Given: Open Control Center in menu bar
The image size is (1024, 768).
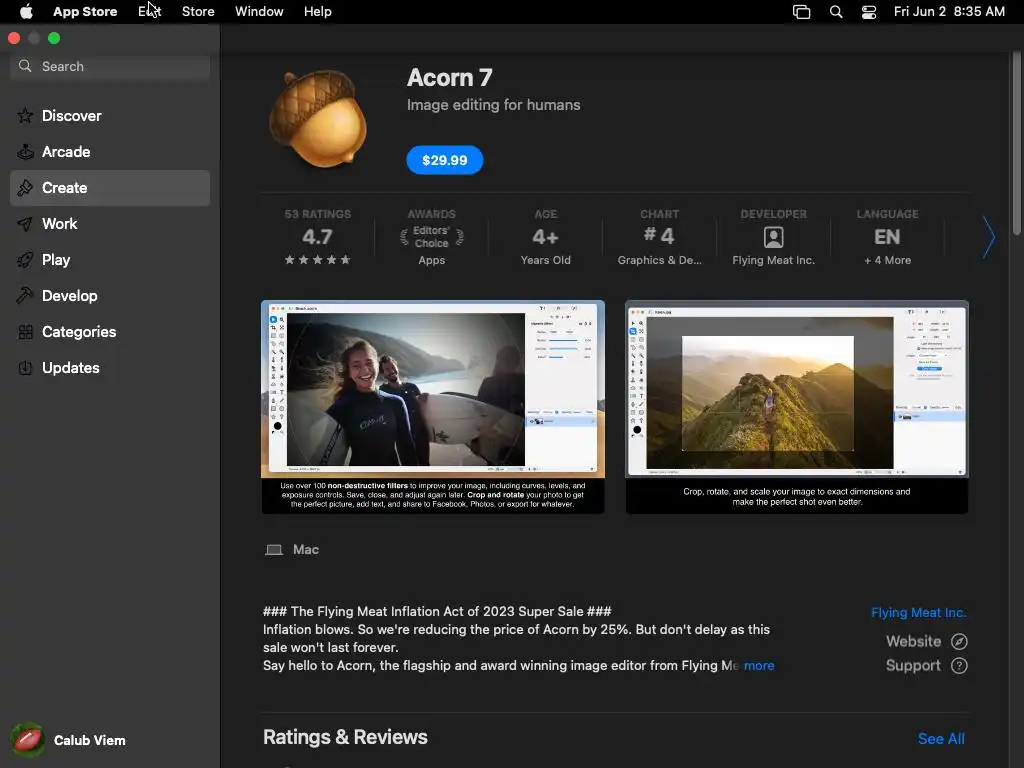Looking at the screenshot, I should click(x=869, y=12).
